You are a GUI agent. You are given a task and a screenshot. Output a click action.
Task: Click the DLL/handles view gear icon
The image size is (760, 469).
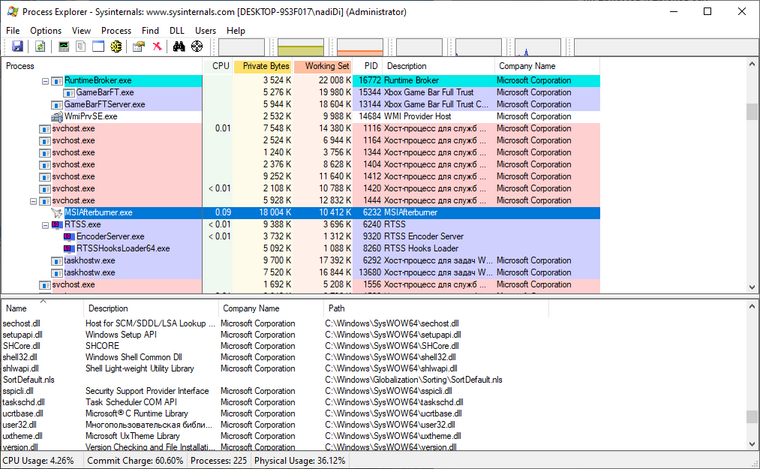pyautogui.click(x=116, y=47)
